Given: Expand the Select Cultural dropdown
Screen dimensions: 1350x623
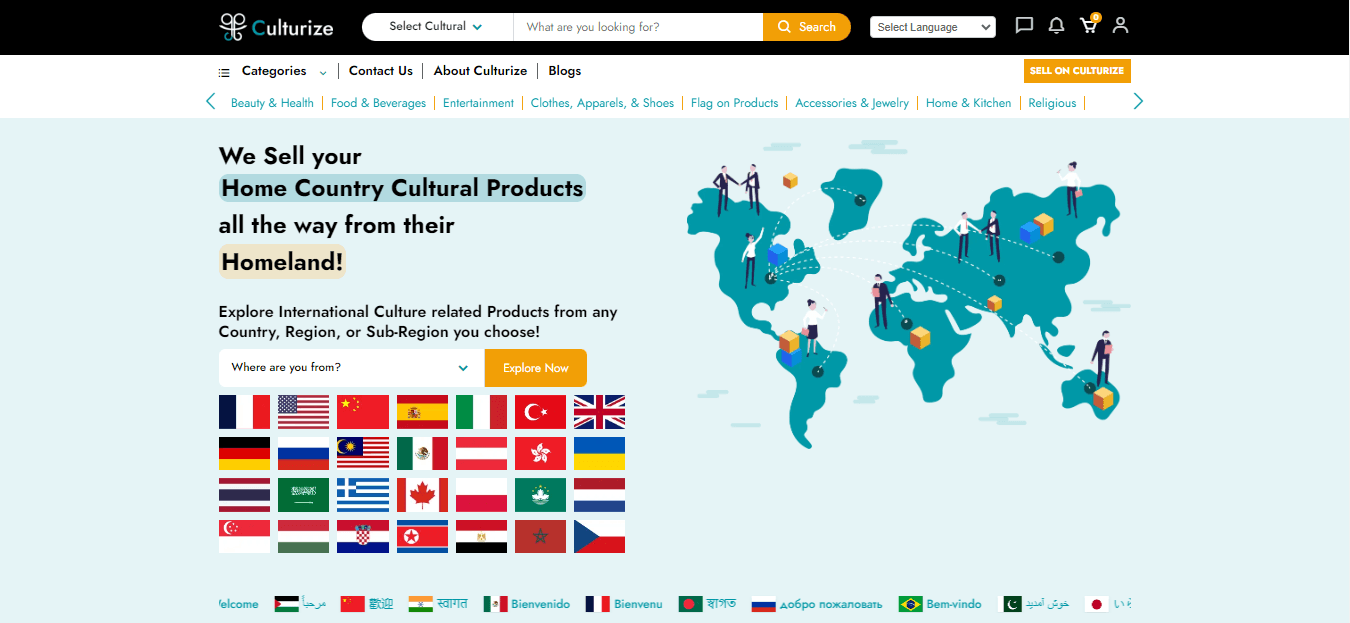Looking at the screenshot, I should click(436, 27).
